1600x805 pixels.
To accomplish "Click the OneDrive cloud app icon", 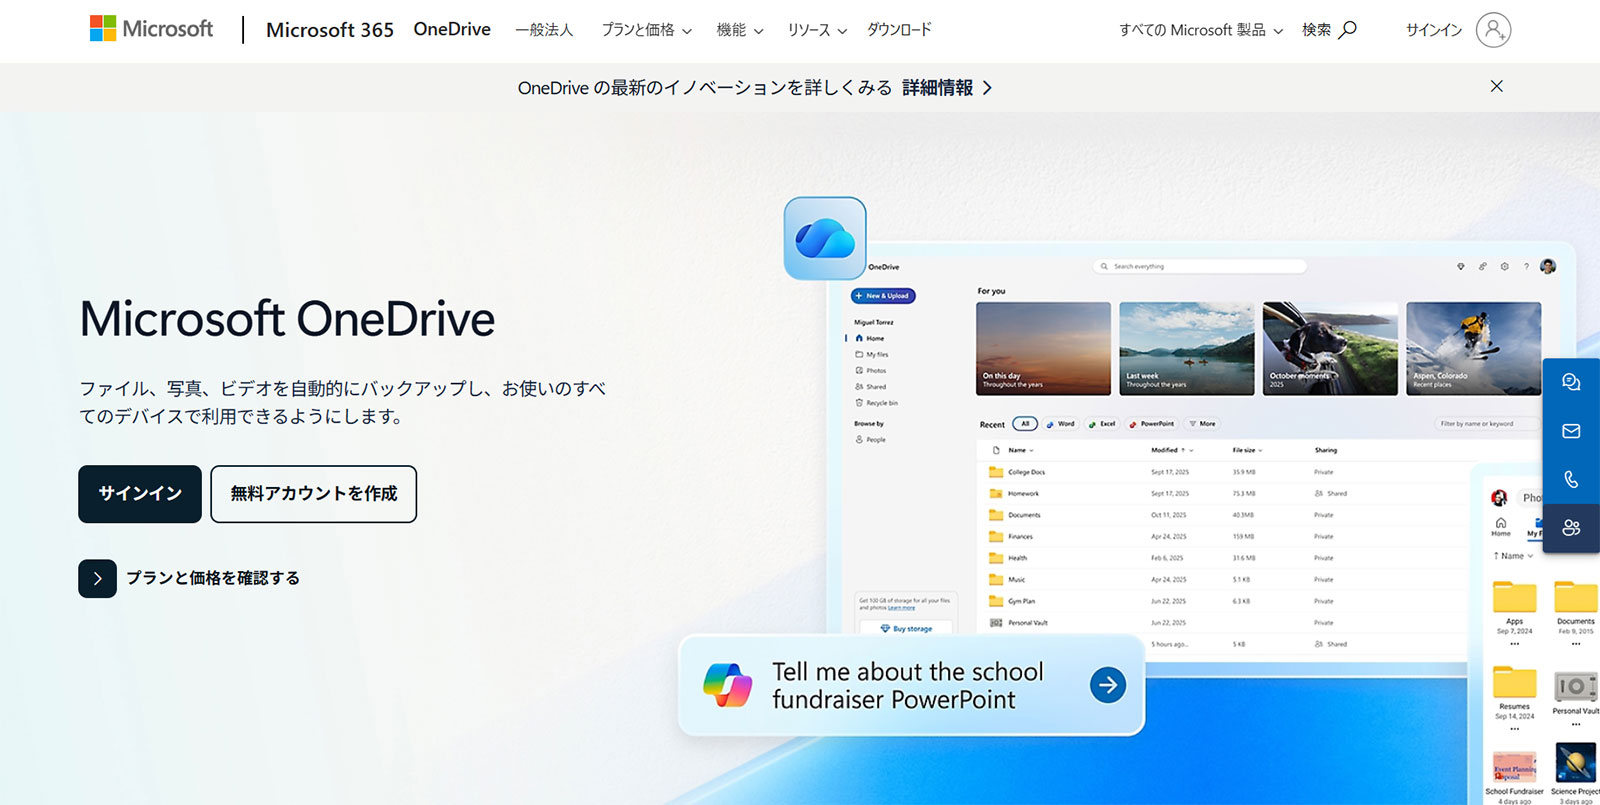I will click(x=825, y=238).
